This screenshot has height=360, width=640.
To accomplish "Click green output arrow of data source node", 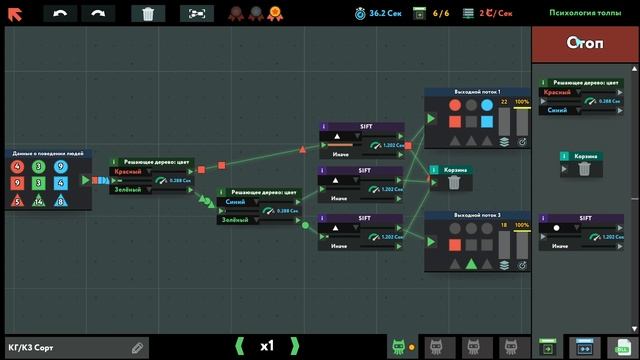I will coord(85,180).
